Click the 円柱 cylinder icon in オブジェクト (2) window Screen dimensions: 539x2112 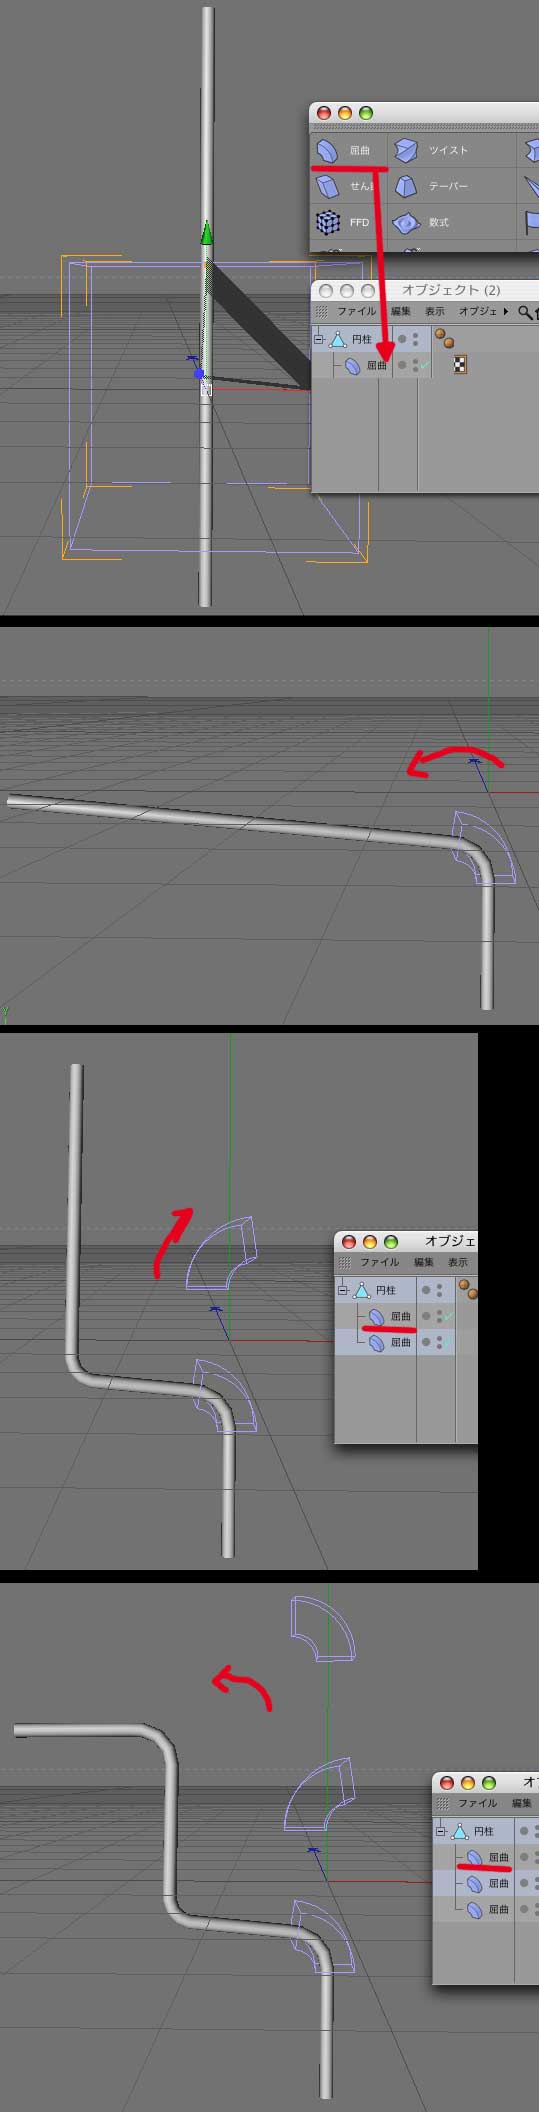click(338, 339)
